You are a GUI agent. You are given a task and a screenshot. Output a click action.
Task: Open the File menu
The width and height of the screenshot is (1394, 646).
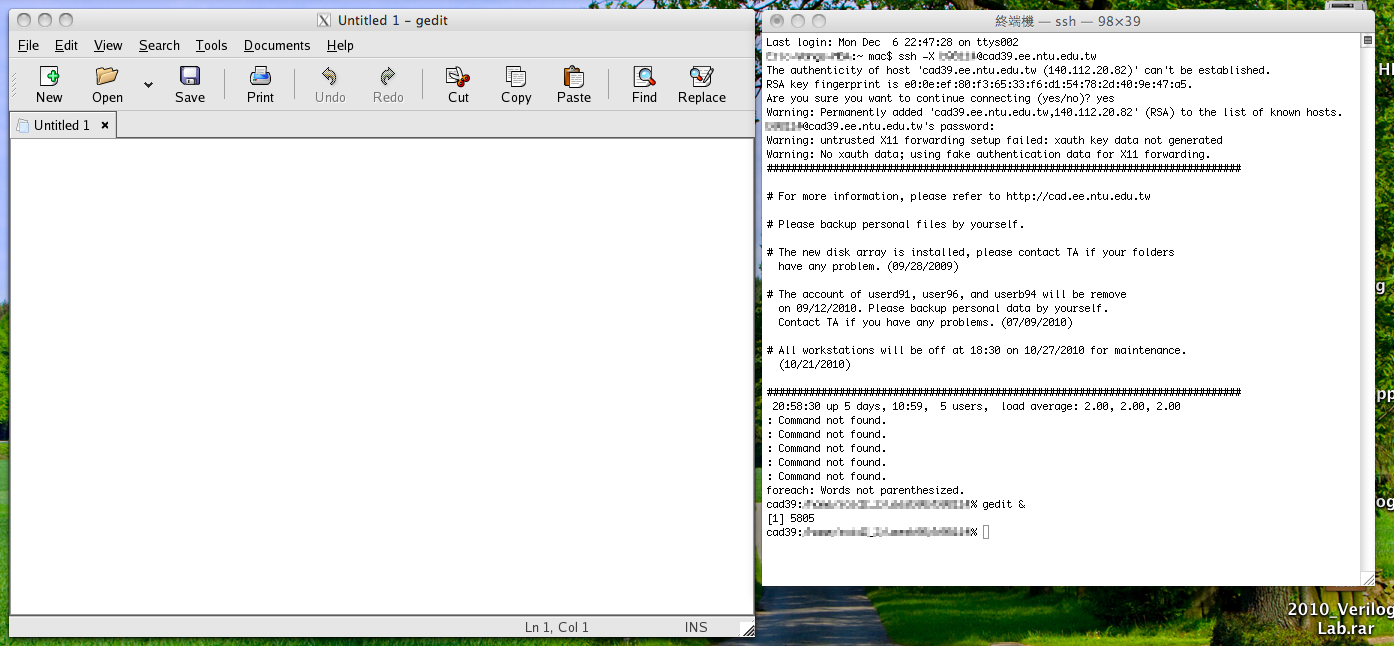point(28,45)
